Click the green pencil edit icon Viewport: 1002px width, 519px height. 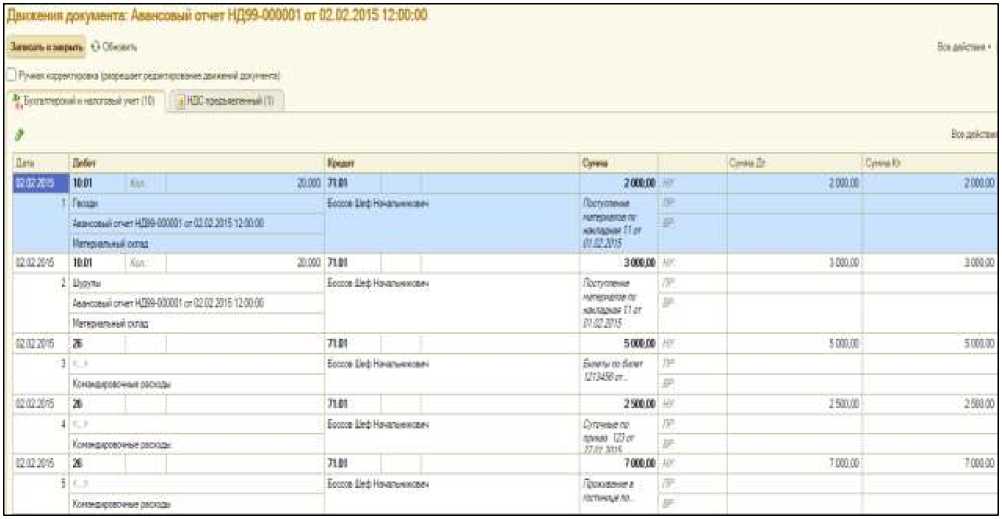click(20, 134)
